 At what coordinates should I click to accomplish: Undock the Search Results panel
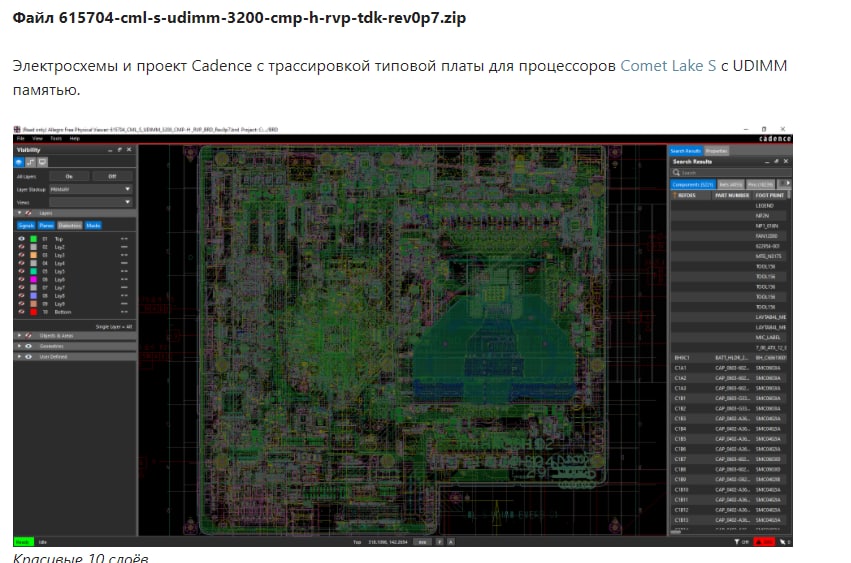click(x=777, y=162)
